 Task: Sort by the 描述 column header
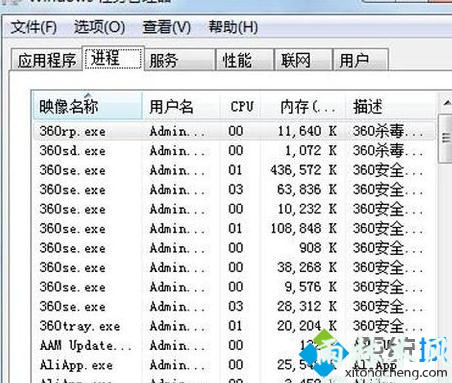click(x=391, y=107)
